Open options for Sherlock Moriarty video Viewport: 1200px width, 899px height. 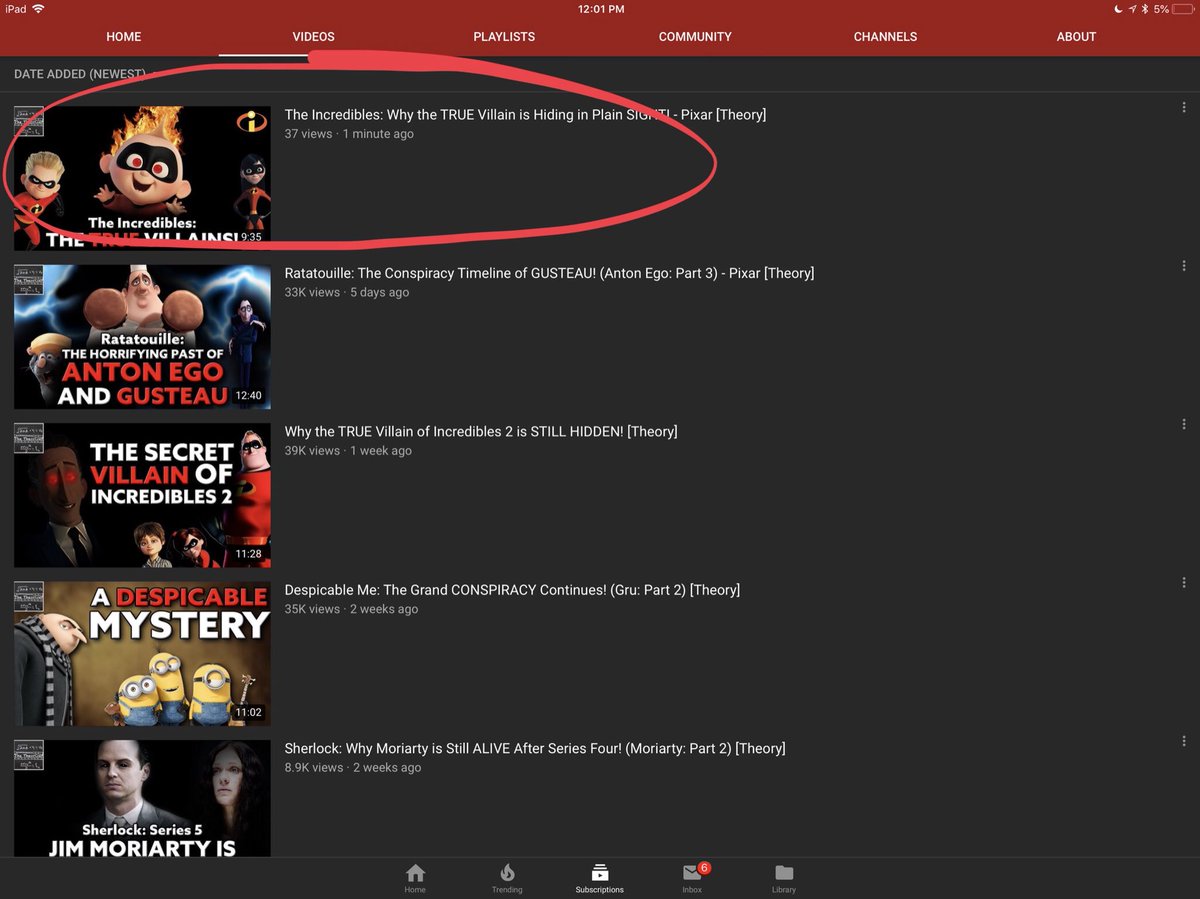pyautogui.click(x=1184, y=741)
